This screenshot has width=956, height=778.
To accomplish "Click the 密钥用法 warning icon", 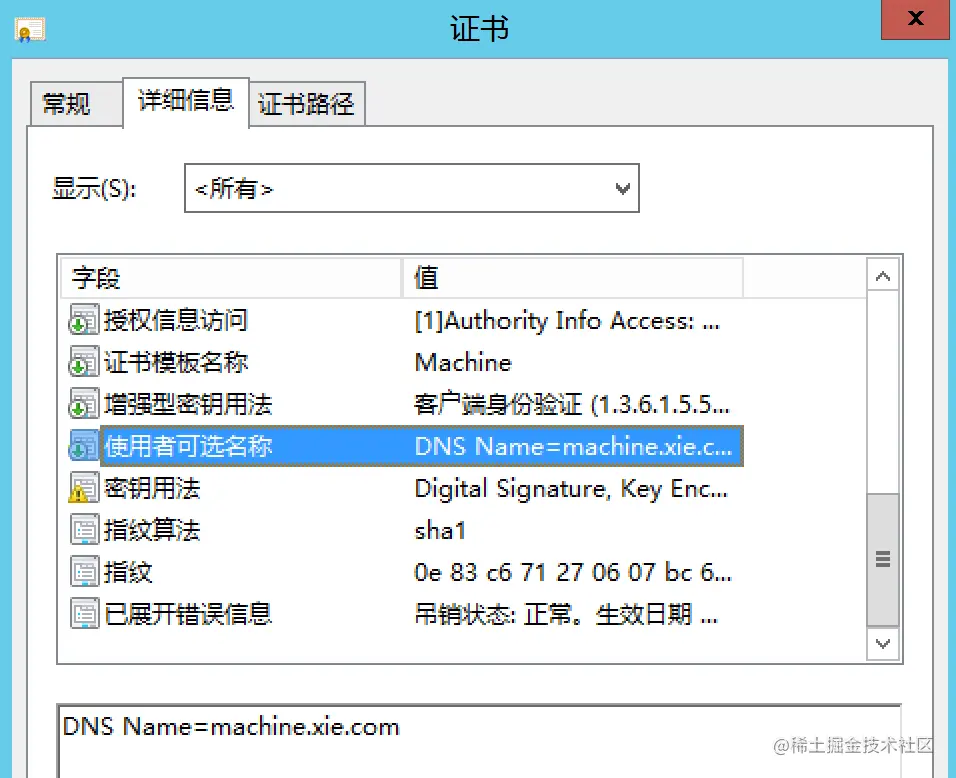I will click(x=84, y=488).
